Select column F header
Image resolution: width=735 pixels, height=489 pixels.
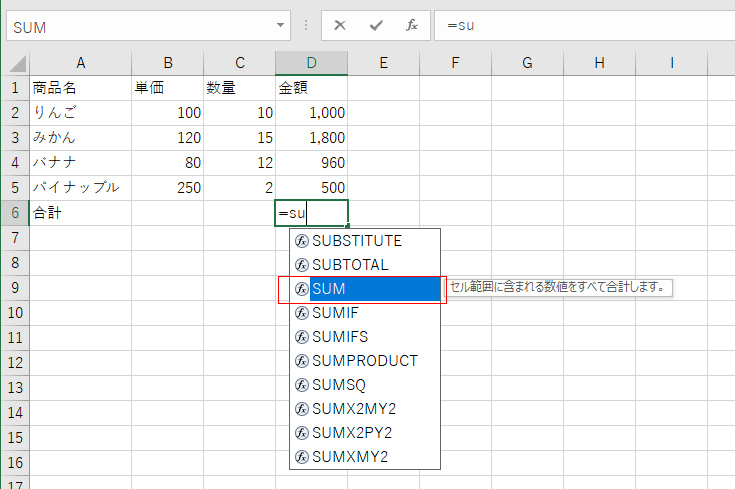point(455,63)
